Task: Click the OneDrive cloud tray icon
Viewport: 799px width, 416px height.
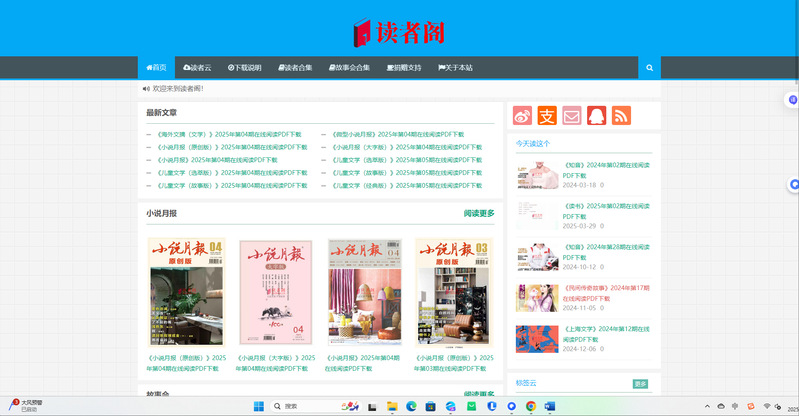Action: tap(721, 406)
